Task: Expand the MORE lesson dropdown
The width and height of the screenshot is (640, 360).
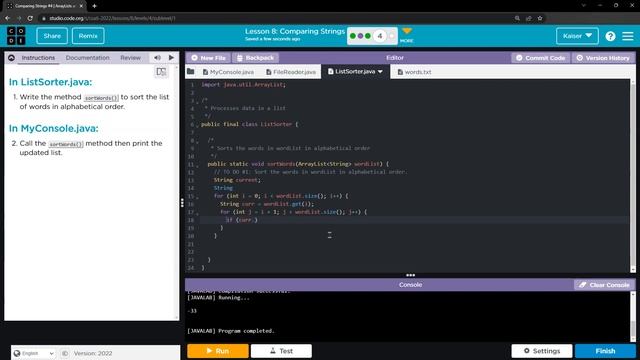Action: (x=407, y=35)
